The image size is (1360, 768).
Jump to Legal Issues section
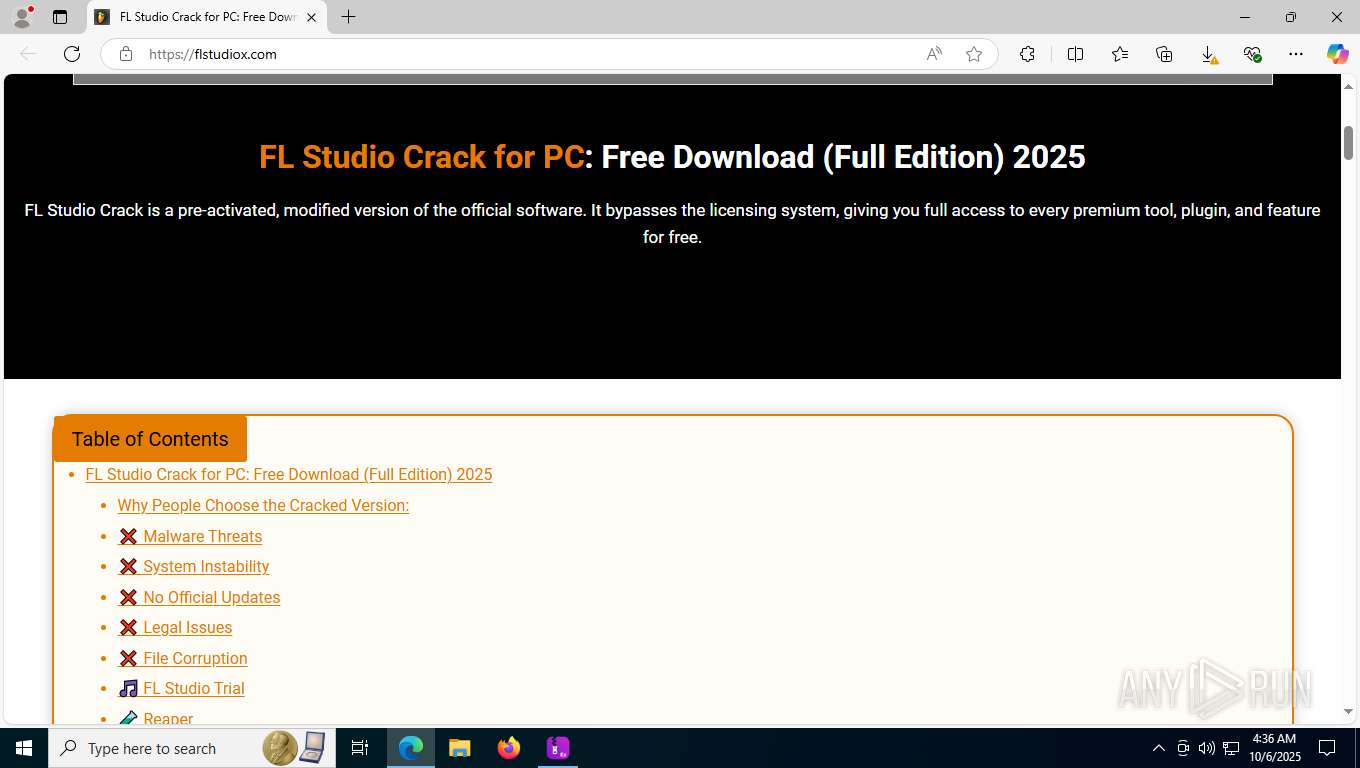coord(175,627)
